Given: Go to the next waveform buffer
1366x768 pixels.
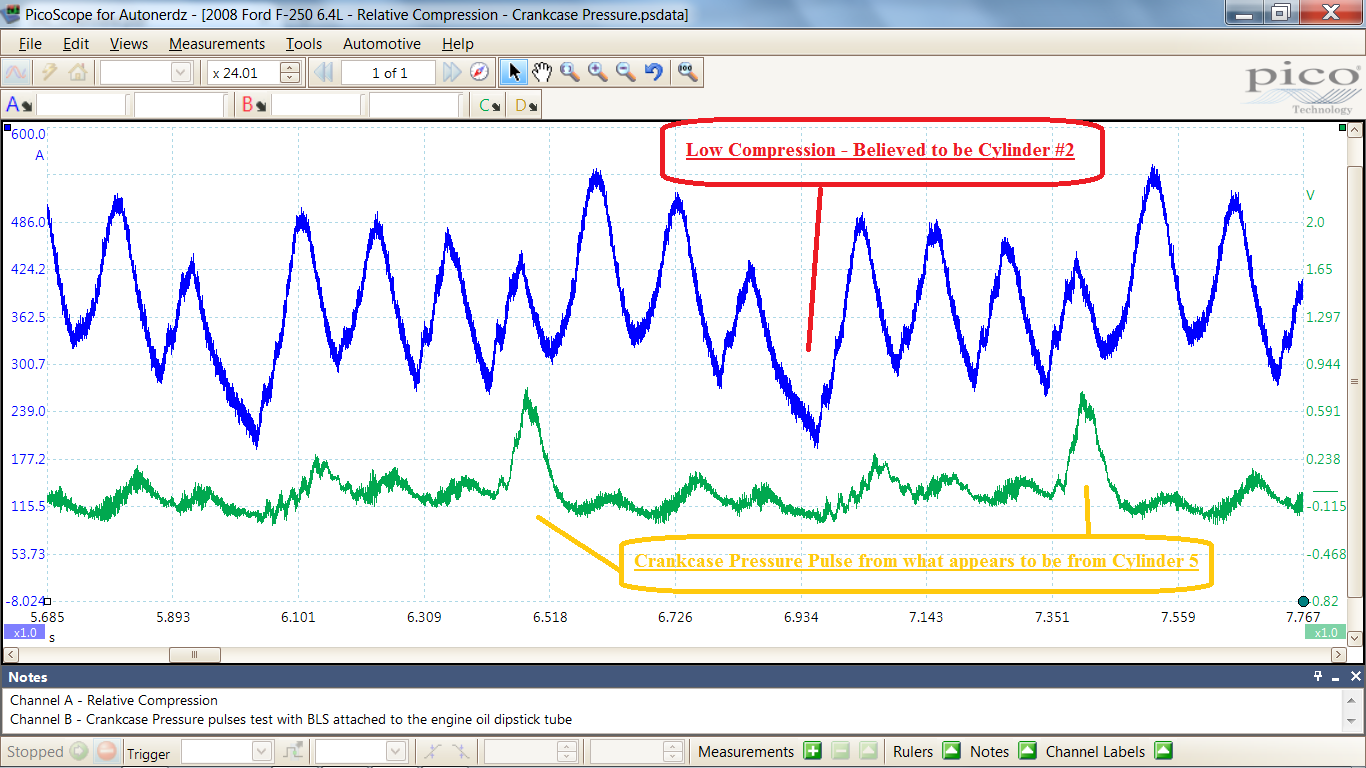Looking at the screenshot, I should (x=451, y=72).
